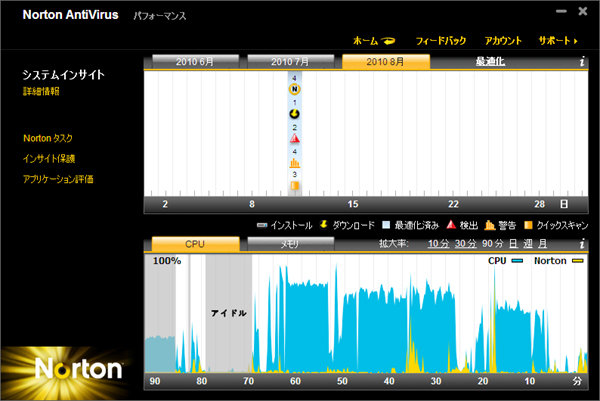This screenshot has height=401, width=600.
Task: Click システムインサイト heading
Action: 64,75
